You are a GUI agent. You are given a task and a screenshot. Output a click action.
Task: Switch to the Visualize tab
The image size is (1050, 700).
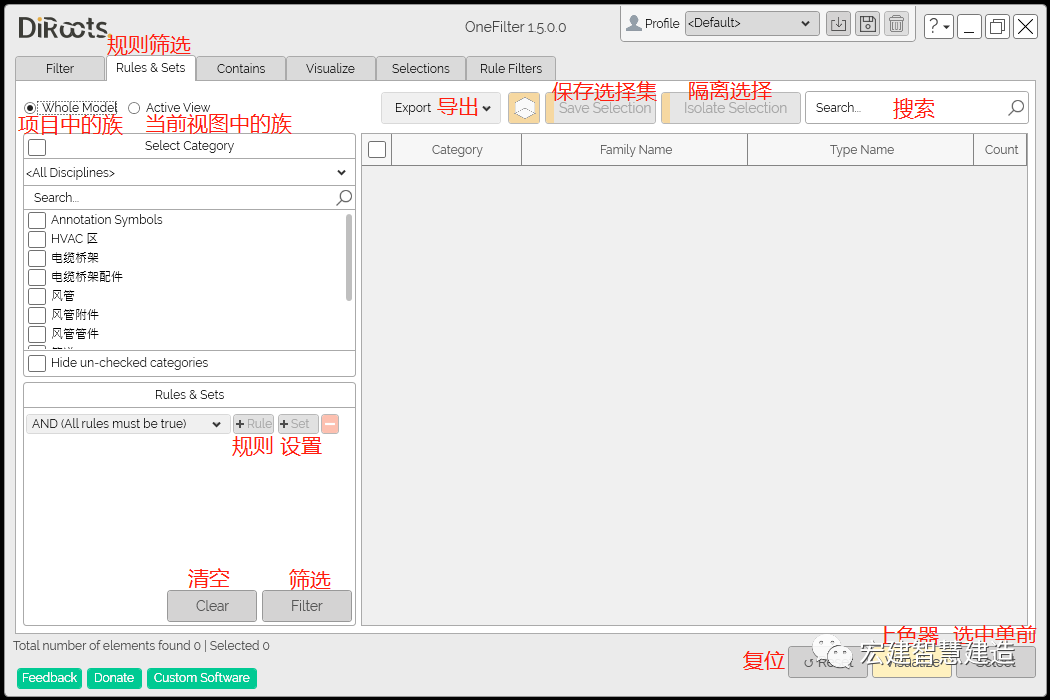(330, 69)
